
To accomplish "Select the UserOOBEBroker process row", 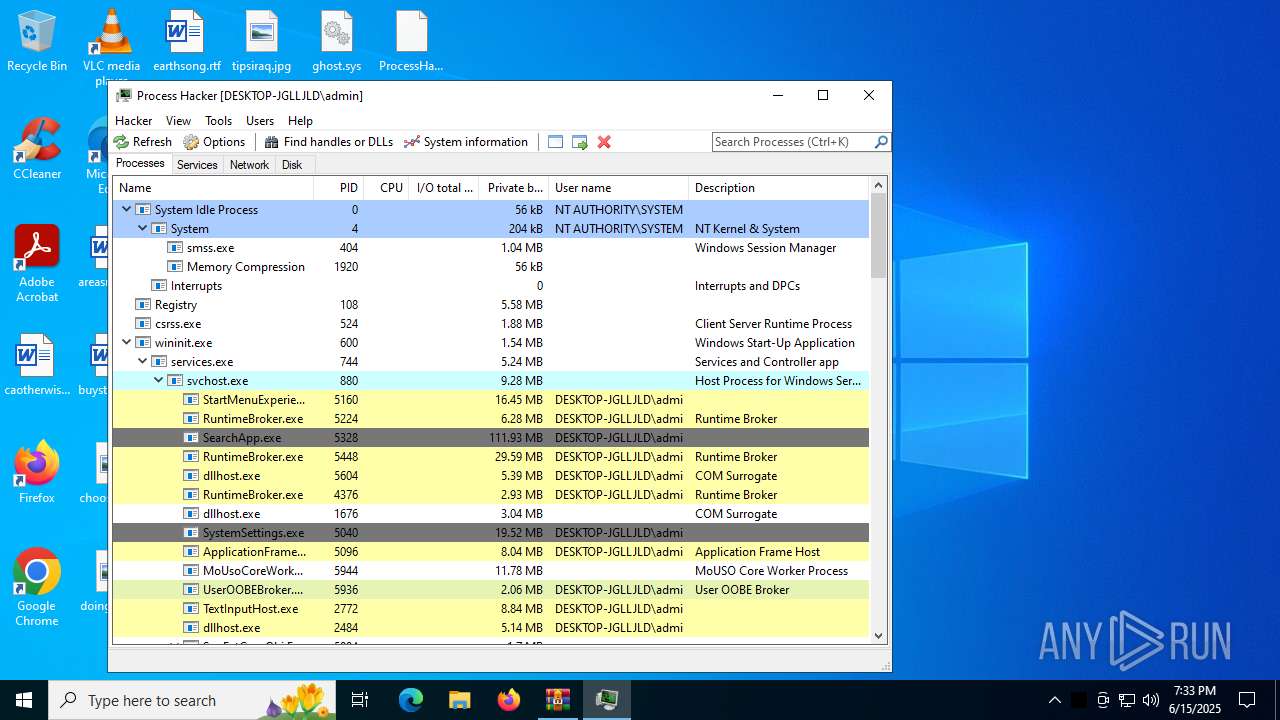I will coord(491,590).
